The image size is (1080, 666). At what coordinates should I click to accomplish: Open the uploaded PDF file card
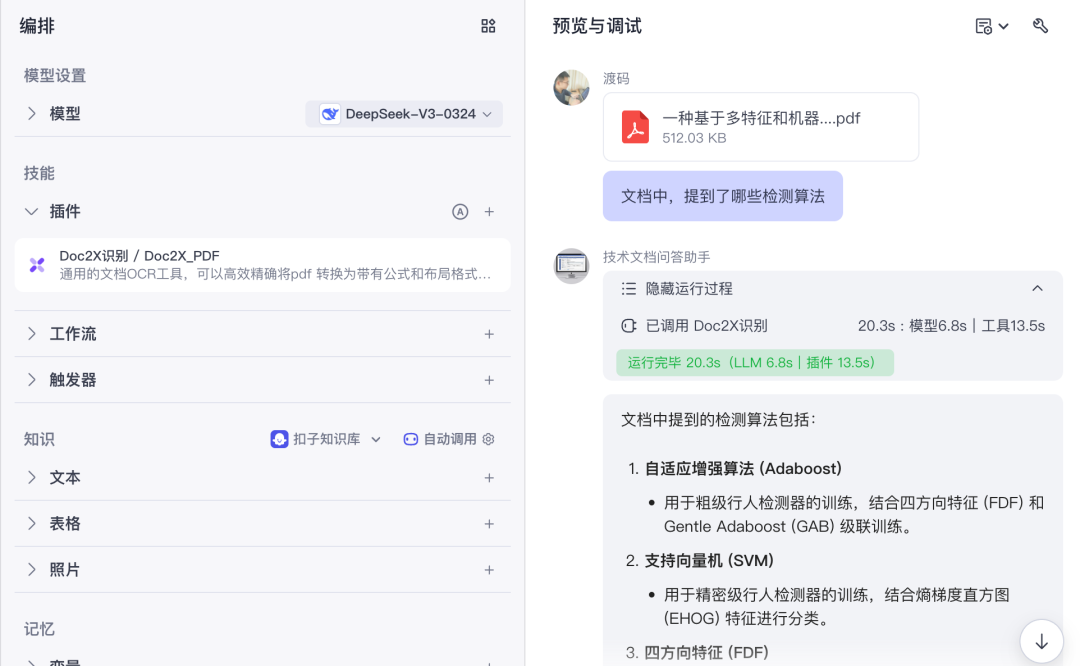761,127
